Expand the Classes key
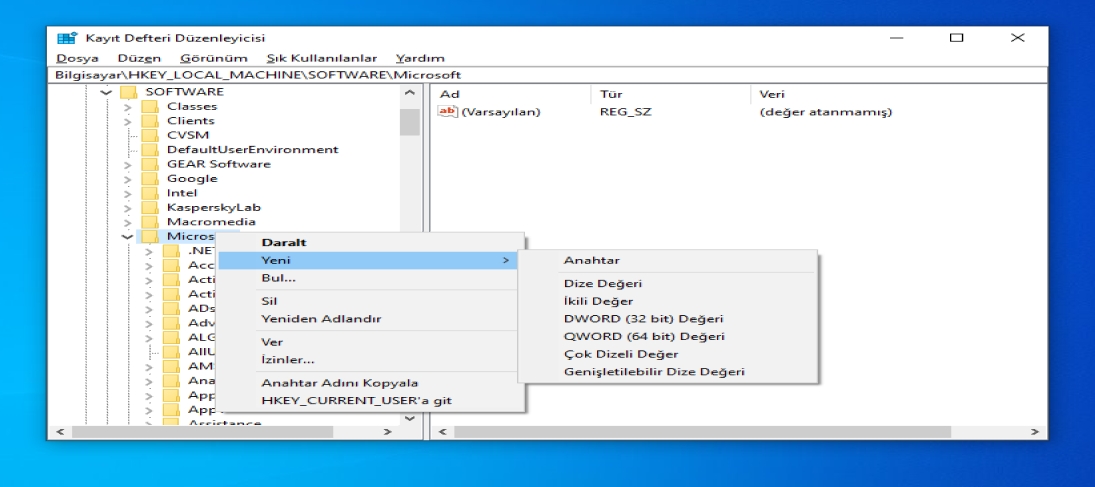Screen dimensions: 1095x487 coord(127,107)
